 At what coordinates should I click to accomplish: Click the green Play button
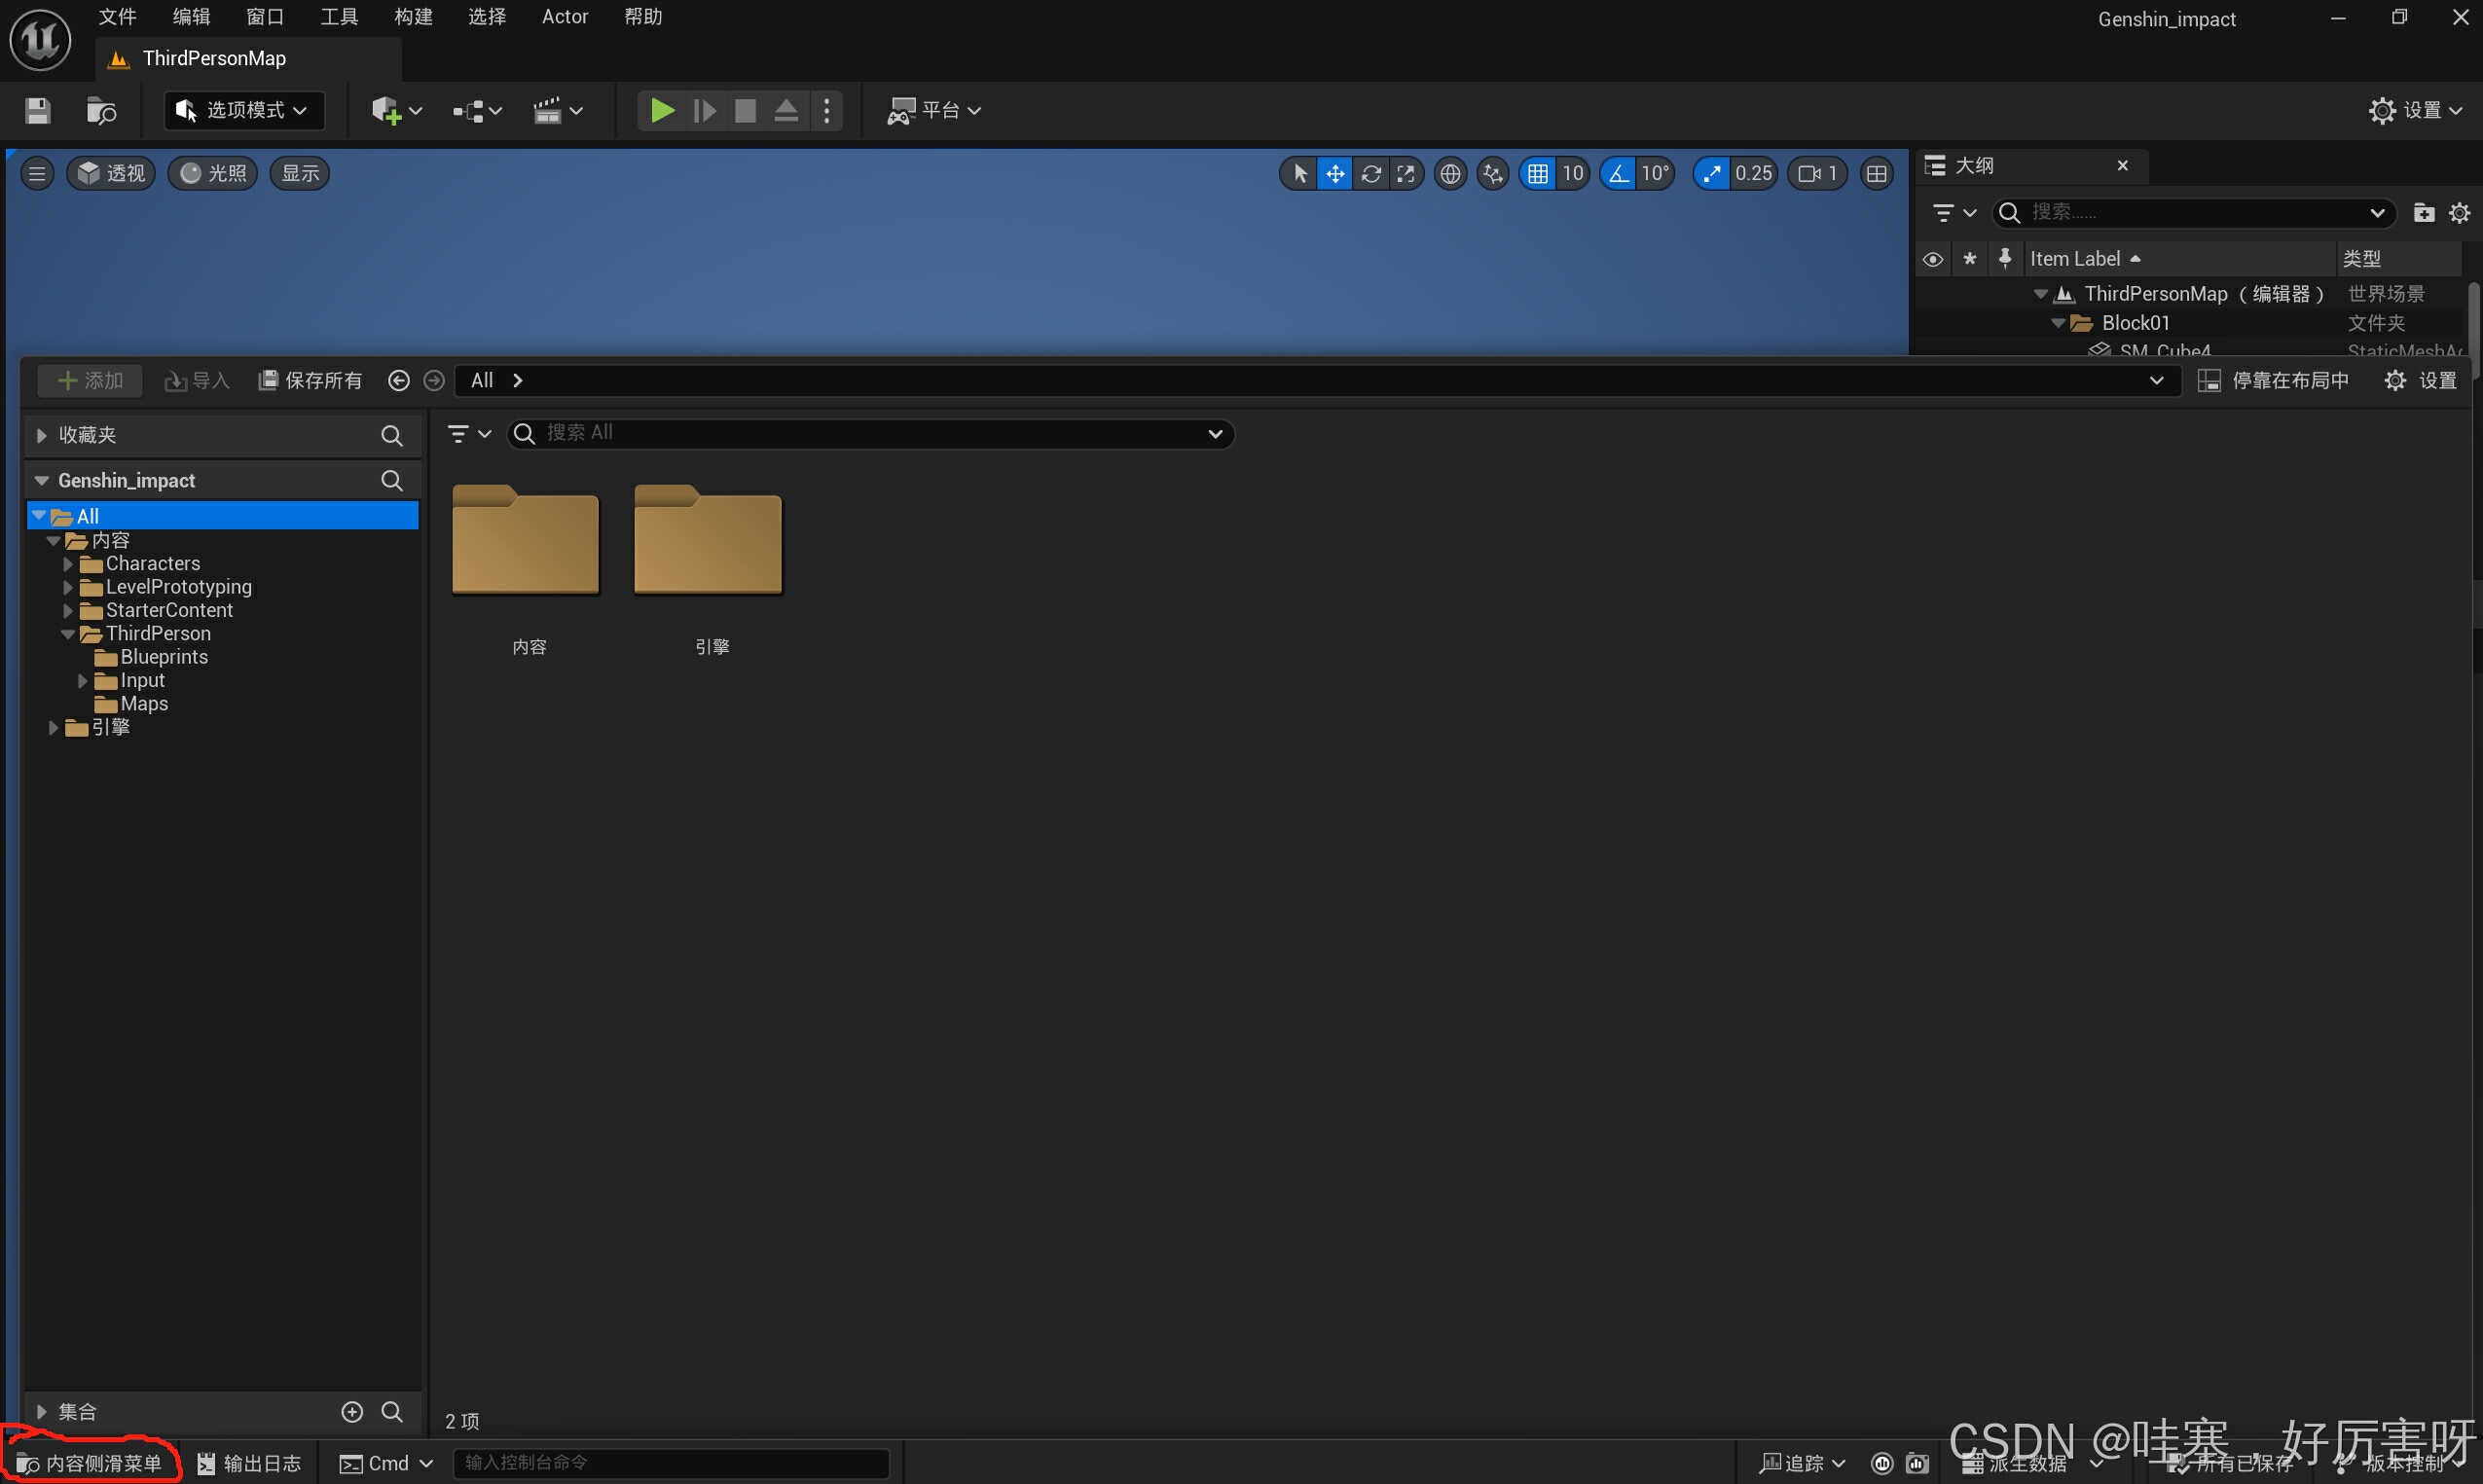661,110
